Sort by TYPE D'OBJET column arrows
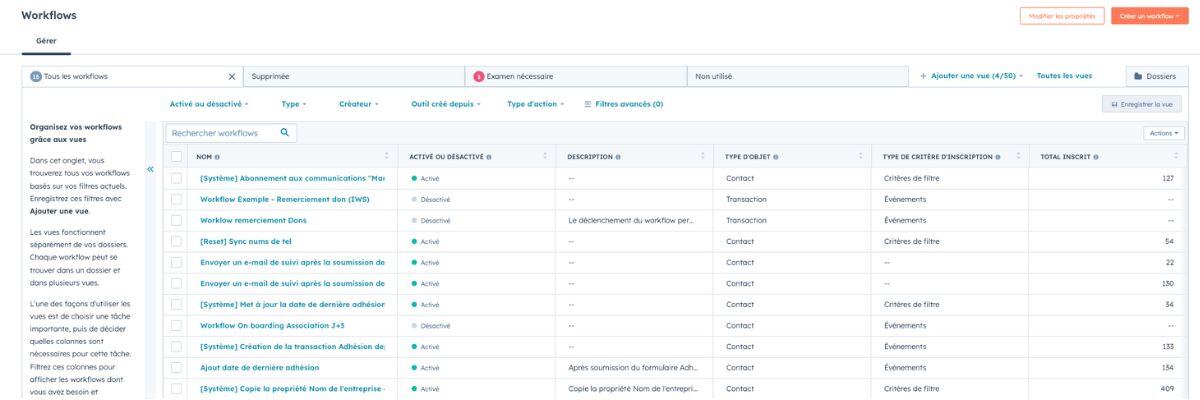The height and width of the screenshot is (400, 1200). pos(860,157)
